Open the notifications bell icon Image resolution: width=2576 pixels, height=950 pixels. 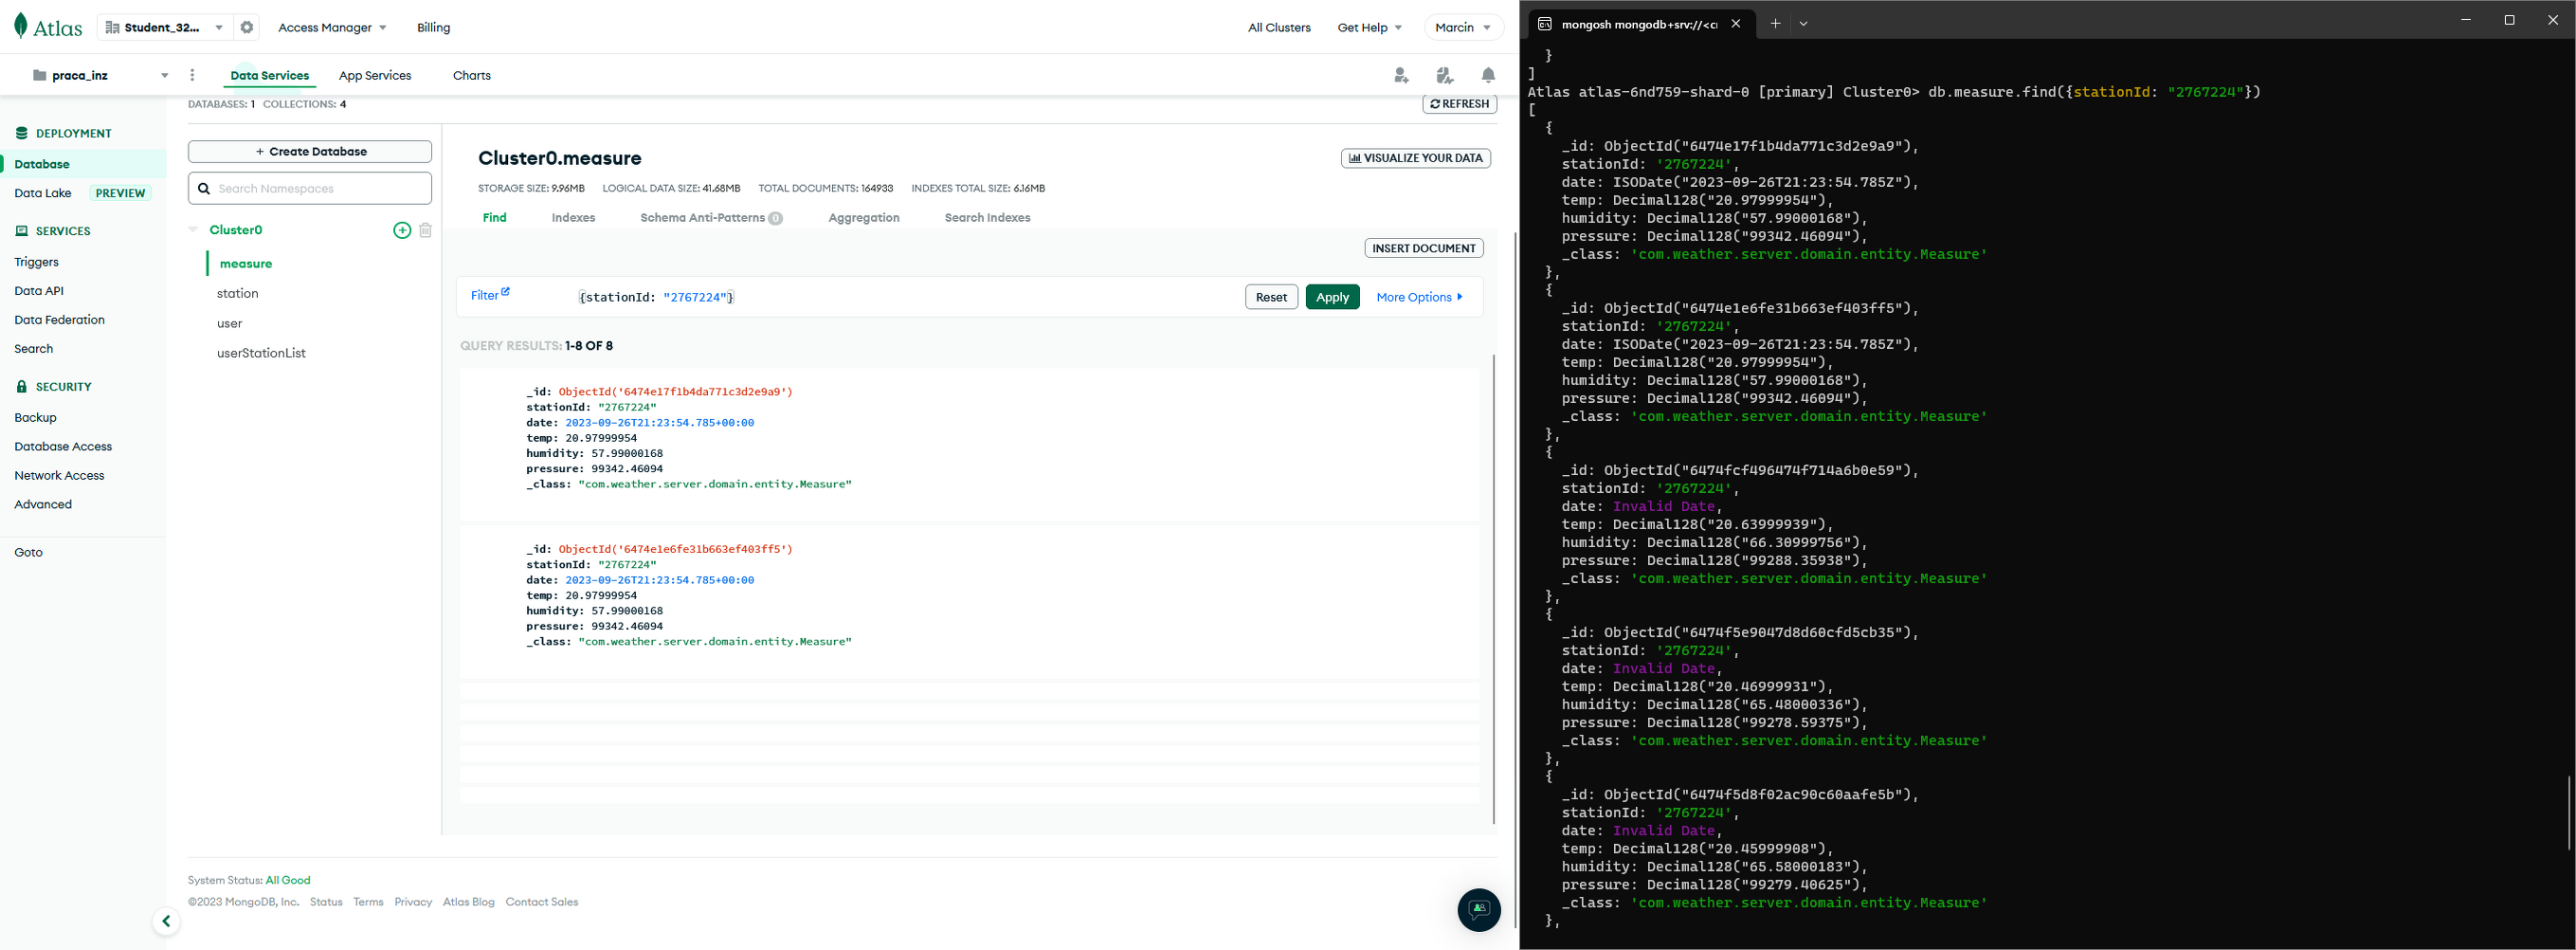click(x=1488, y=75)
